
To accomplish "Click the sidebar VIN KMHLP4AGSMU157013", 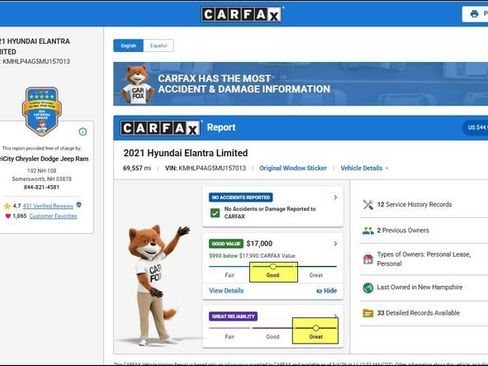I will (36, 61).
